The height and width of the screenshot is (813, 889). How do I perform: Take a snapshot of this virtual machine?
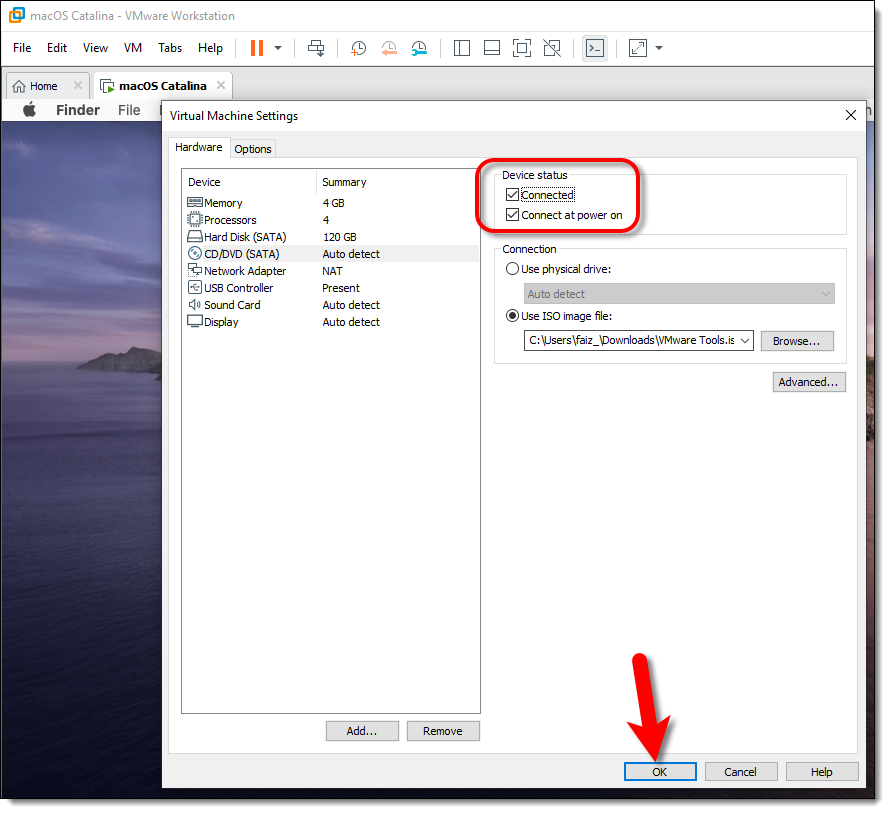point(358,48)
